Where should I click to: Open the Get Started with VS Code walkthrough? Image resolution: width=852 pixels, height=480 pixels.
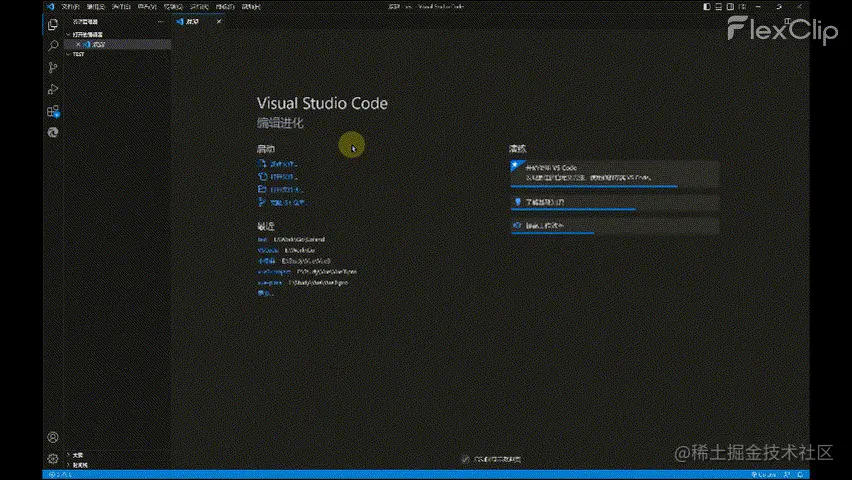615,173
